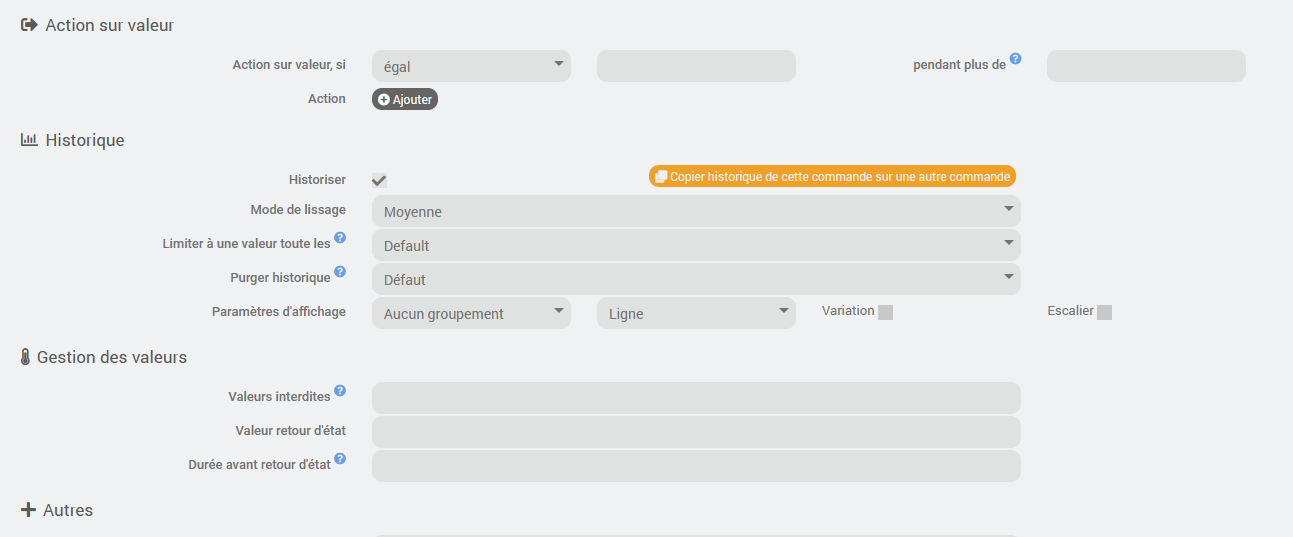Click help icon beside 'Durée avant retour d'état'
Screen dimensions: 1293x537
point(340,459)
